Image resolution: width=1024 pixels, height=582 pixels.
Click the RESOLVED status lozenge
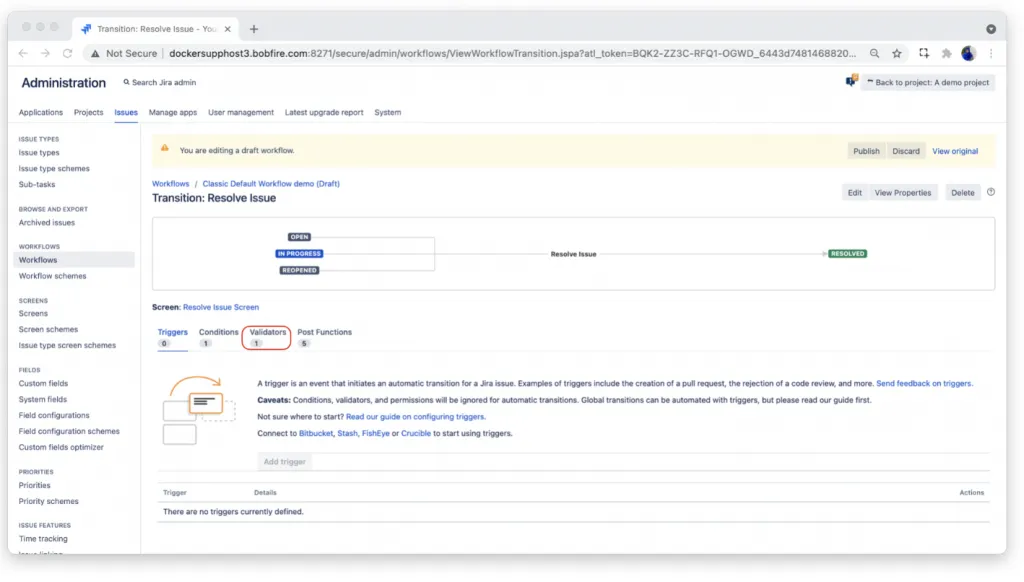847,253
